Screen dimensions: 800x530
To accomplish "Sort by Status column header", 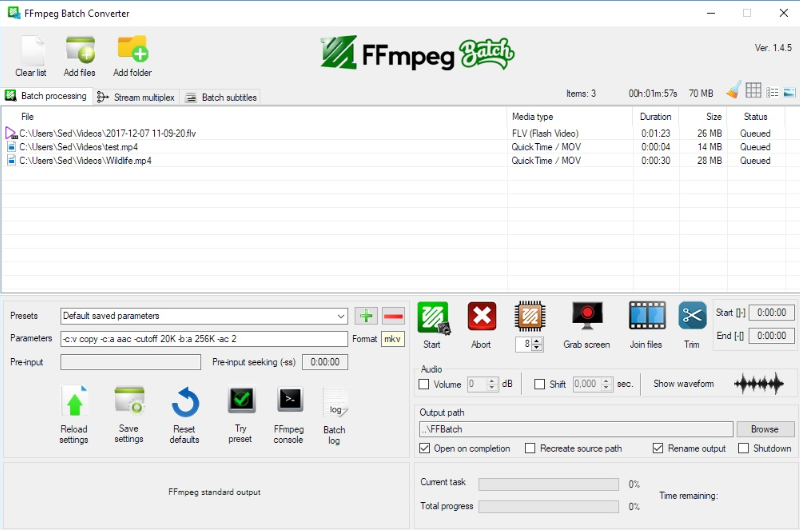I will [755, 117].
